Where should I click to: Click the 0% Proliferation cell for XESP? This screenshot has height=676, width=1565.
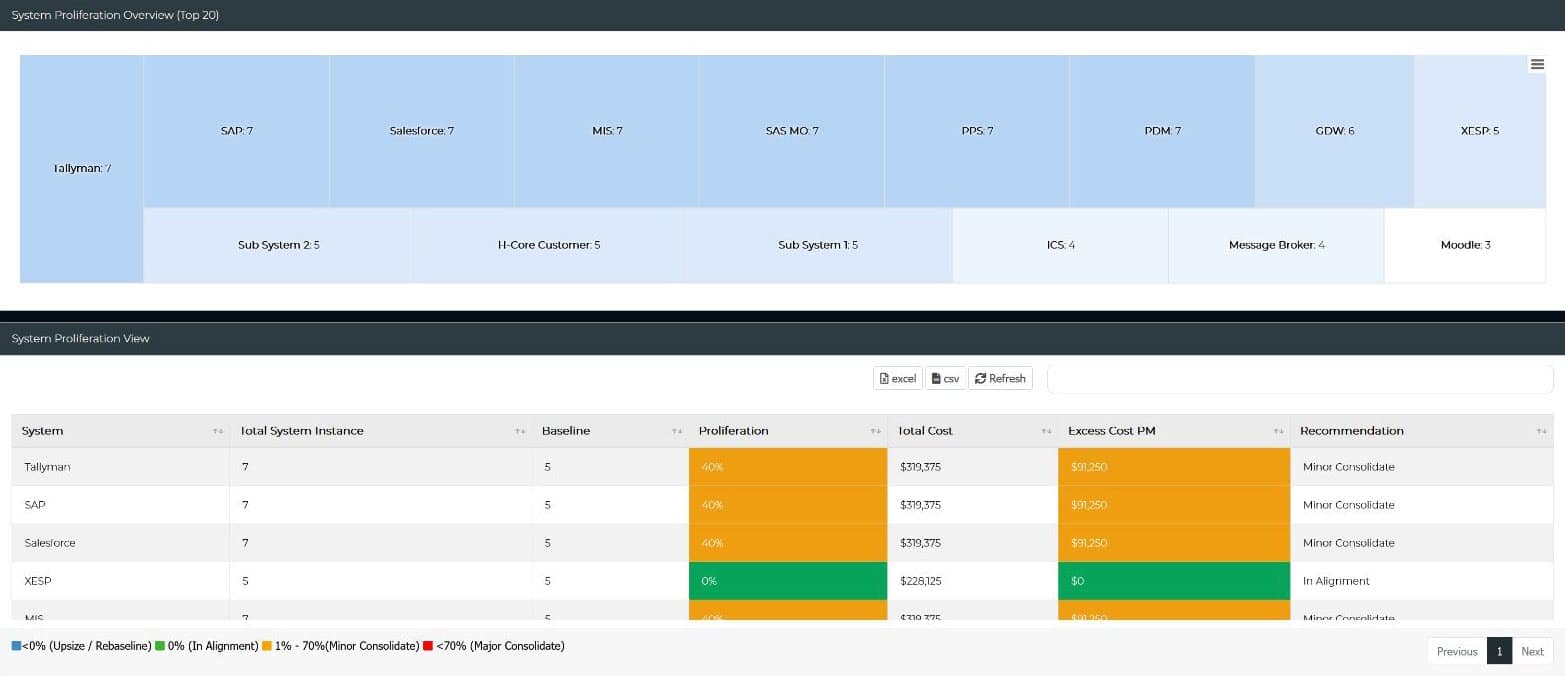(x=788, y=581)
